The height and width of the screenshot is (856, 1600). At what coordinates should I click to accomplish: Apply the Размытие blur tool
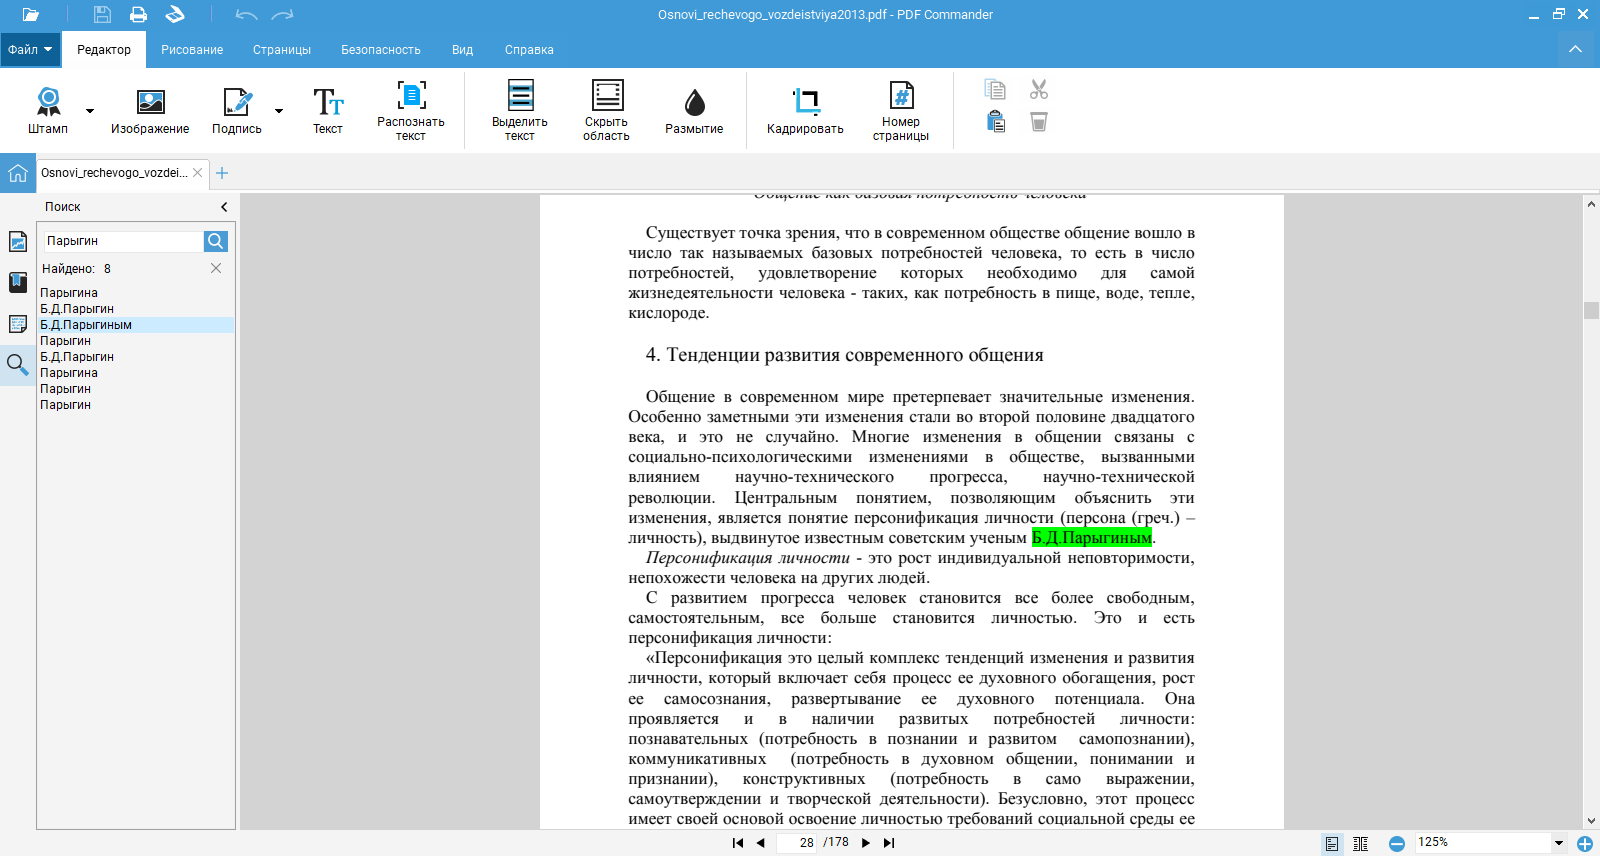694,110
